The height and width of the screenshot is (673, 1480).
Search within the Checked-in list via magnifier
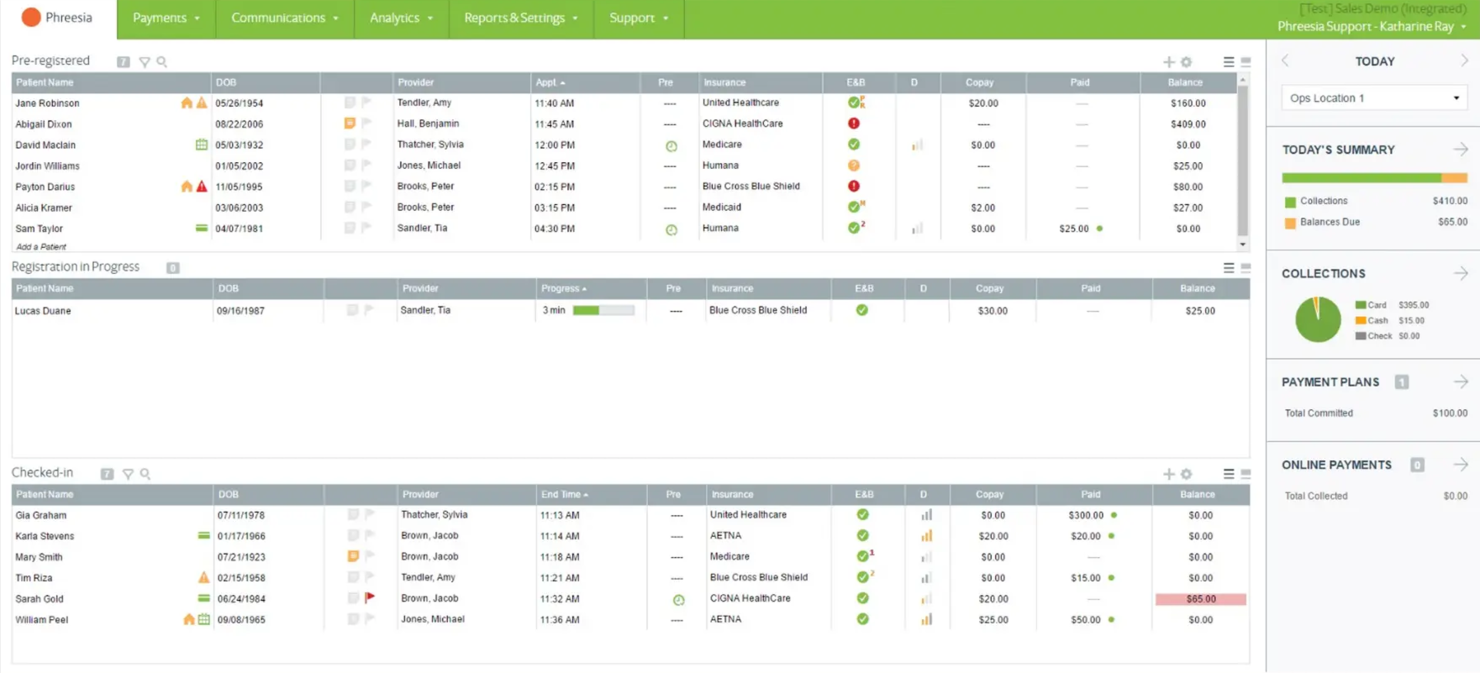point(145,474)
